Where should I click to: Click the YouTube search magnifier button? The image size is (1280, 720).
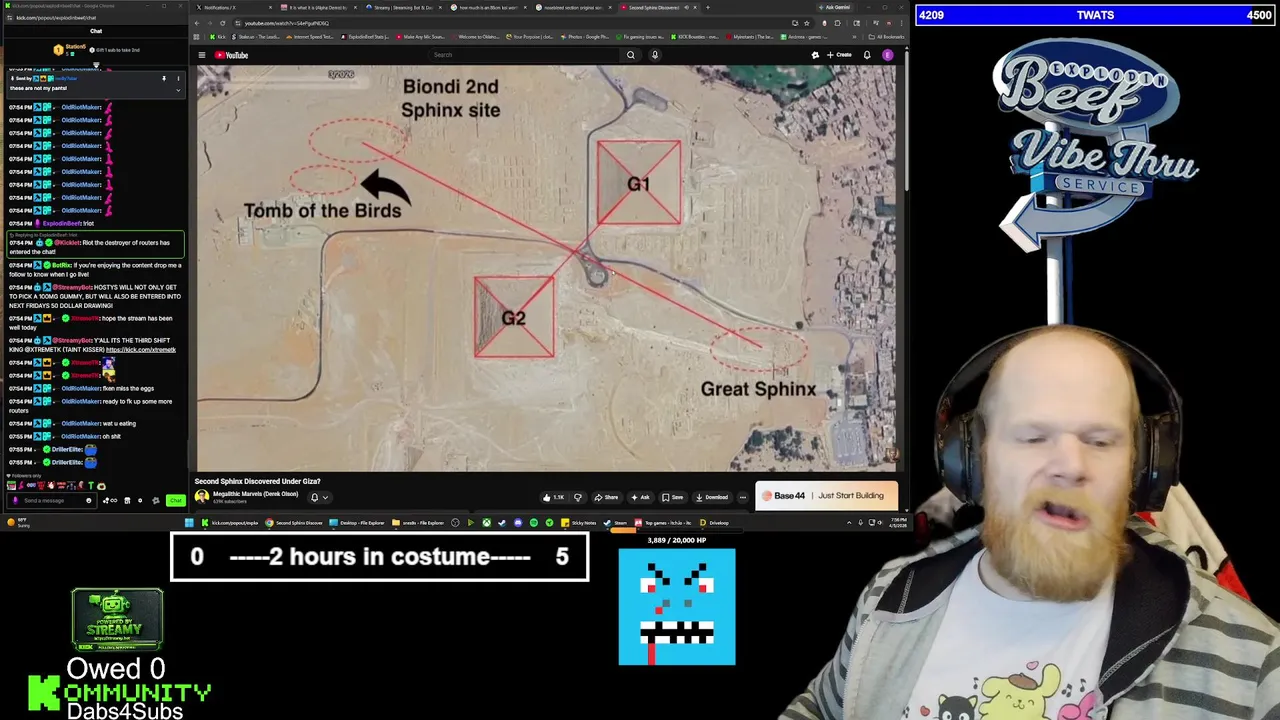pyautogui.click(x=630, y=55)
